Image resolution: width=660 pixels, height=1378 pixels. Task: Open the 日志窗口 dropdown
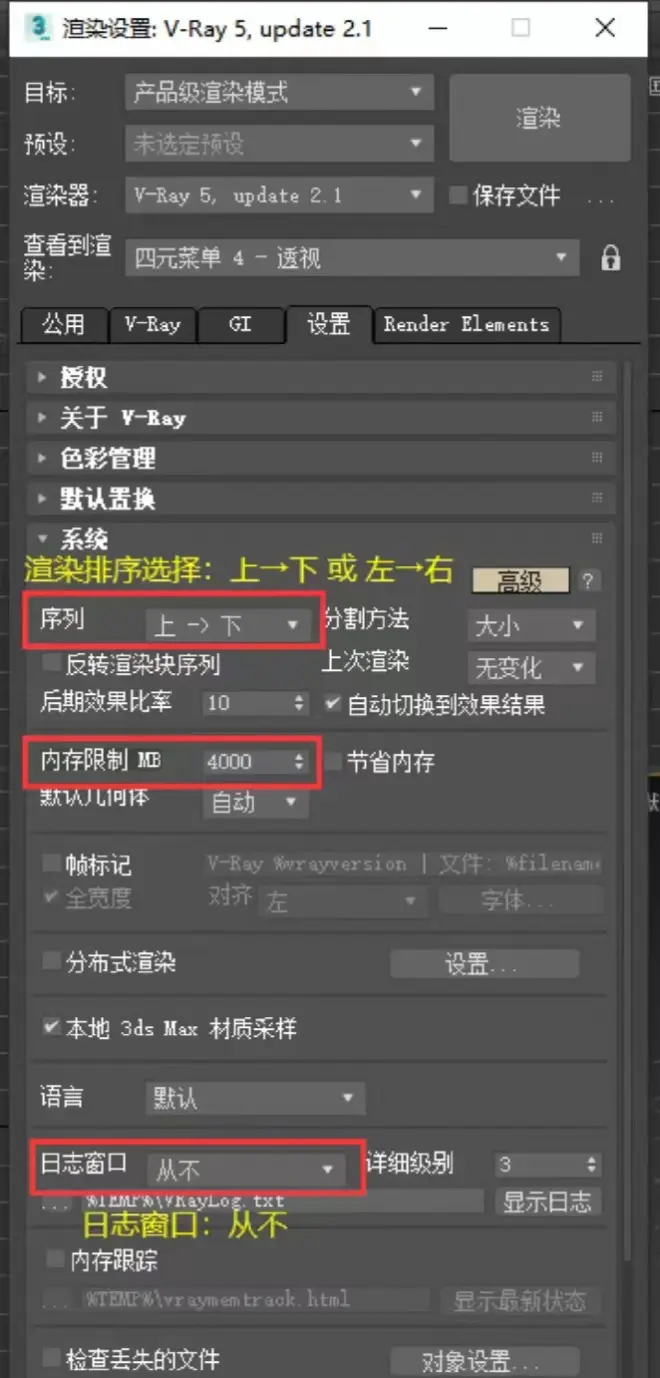(x=246, y=1167)
